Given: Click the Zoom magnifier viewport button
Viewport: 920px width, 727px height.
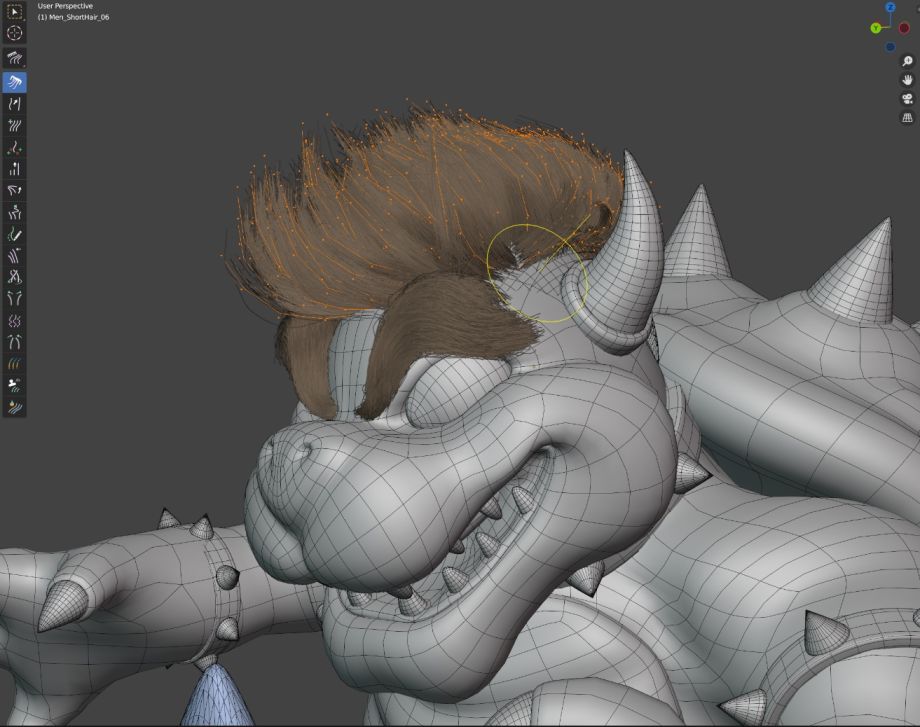Looking at the screenshot, I should [x=907, y=61].
